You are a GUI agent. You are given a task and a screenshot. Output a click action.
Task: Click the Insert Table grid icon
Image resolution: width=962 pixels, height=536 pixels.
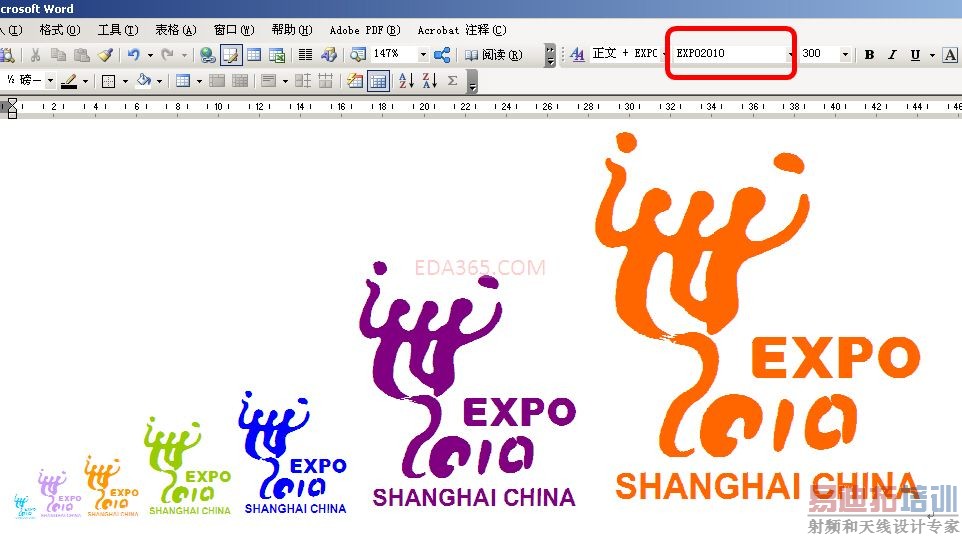(254, 55)
